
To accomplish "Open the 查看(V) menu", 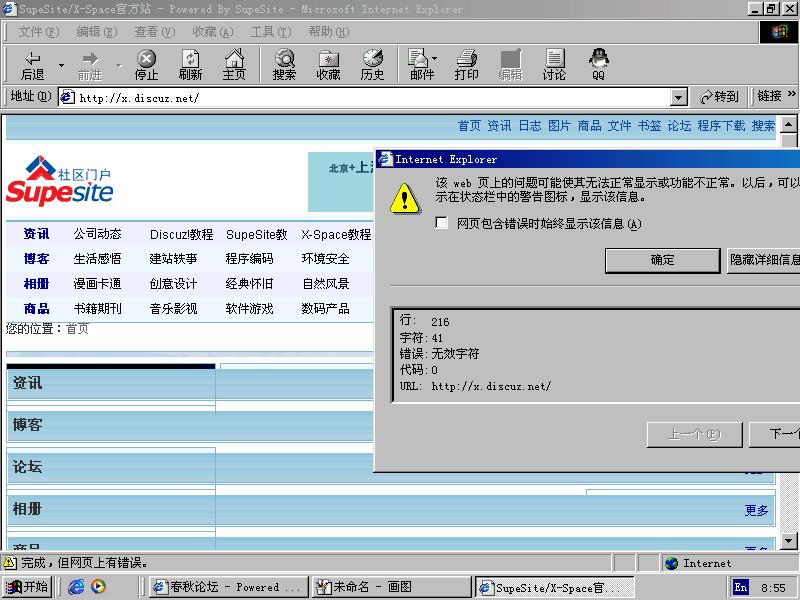I will click(155, 32).
